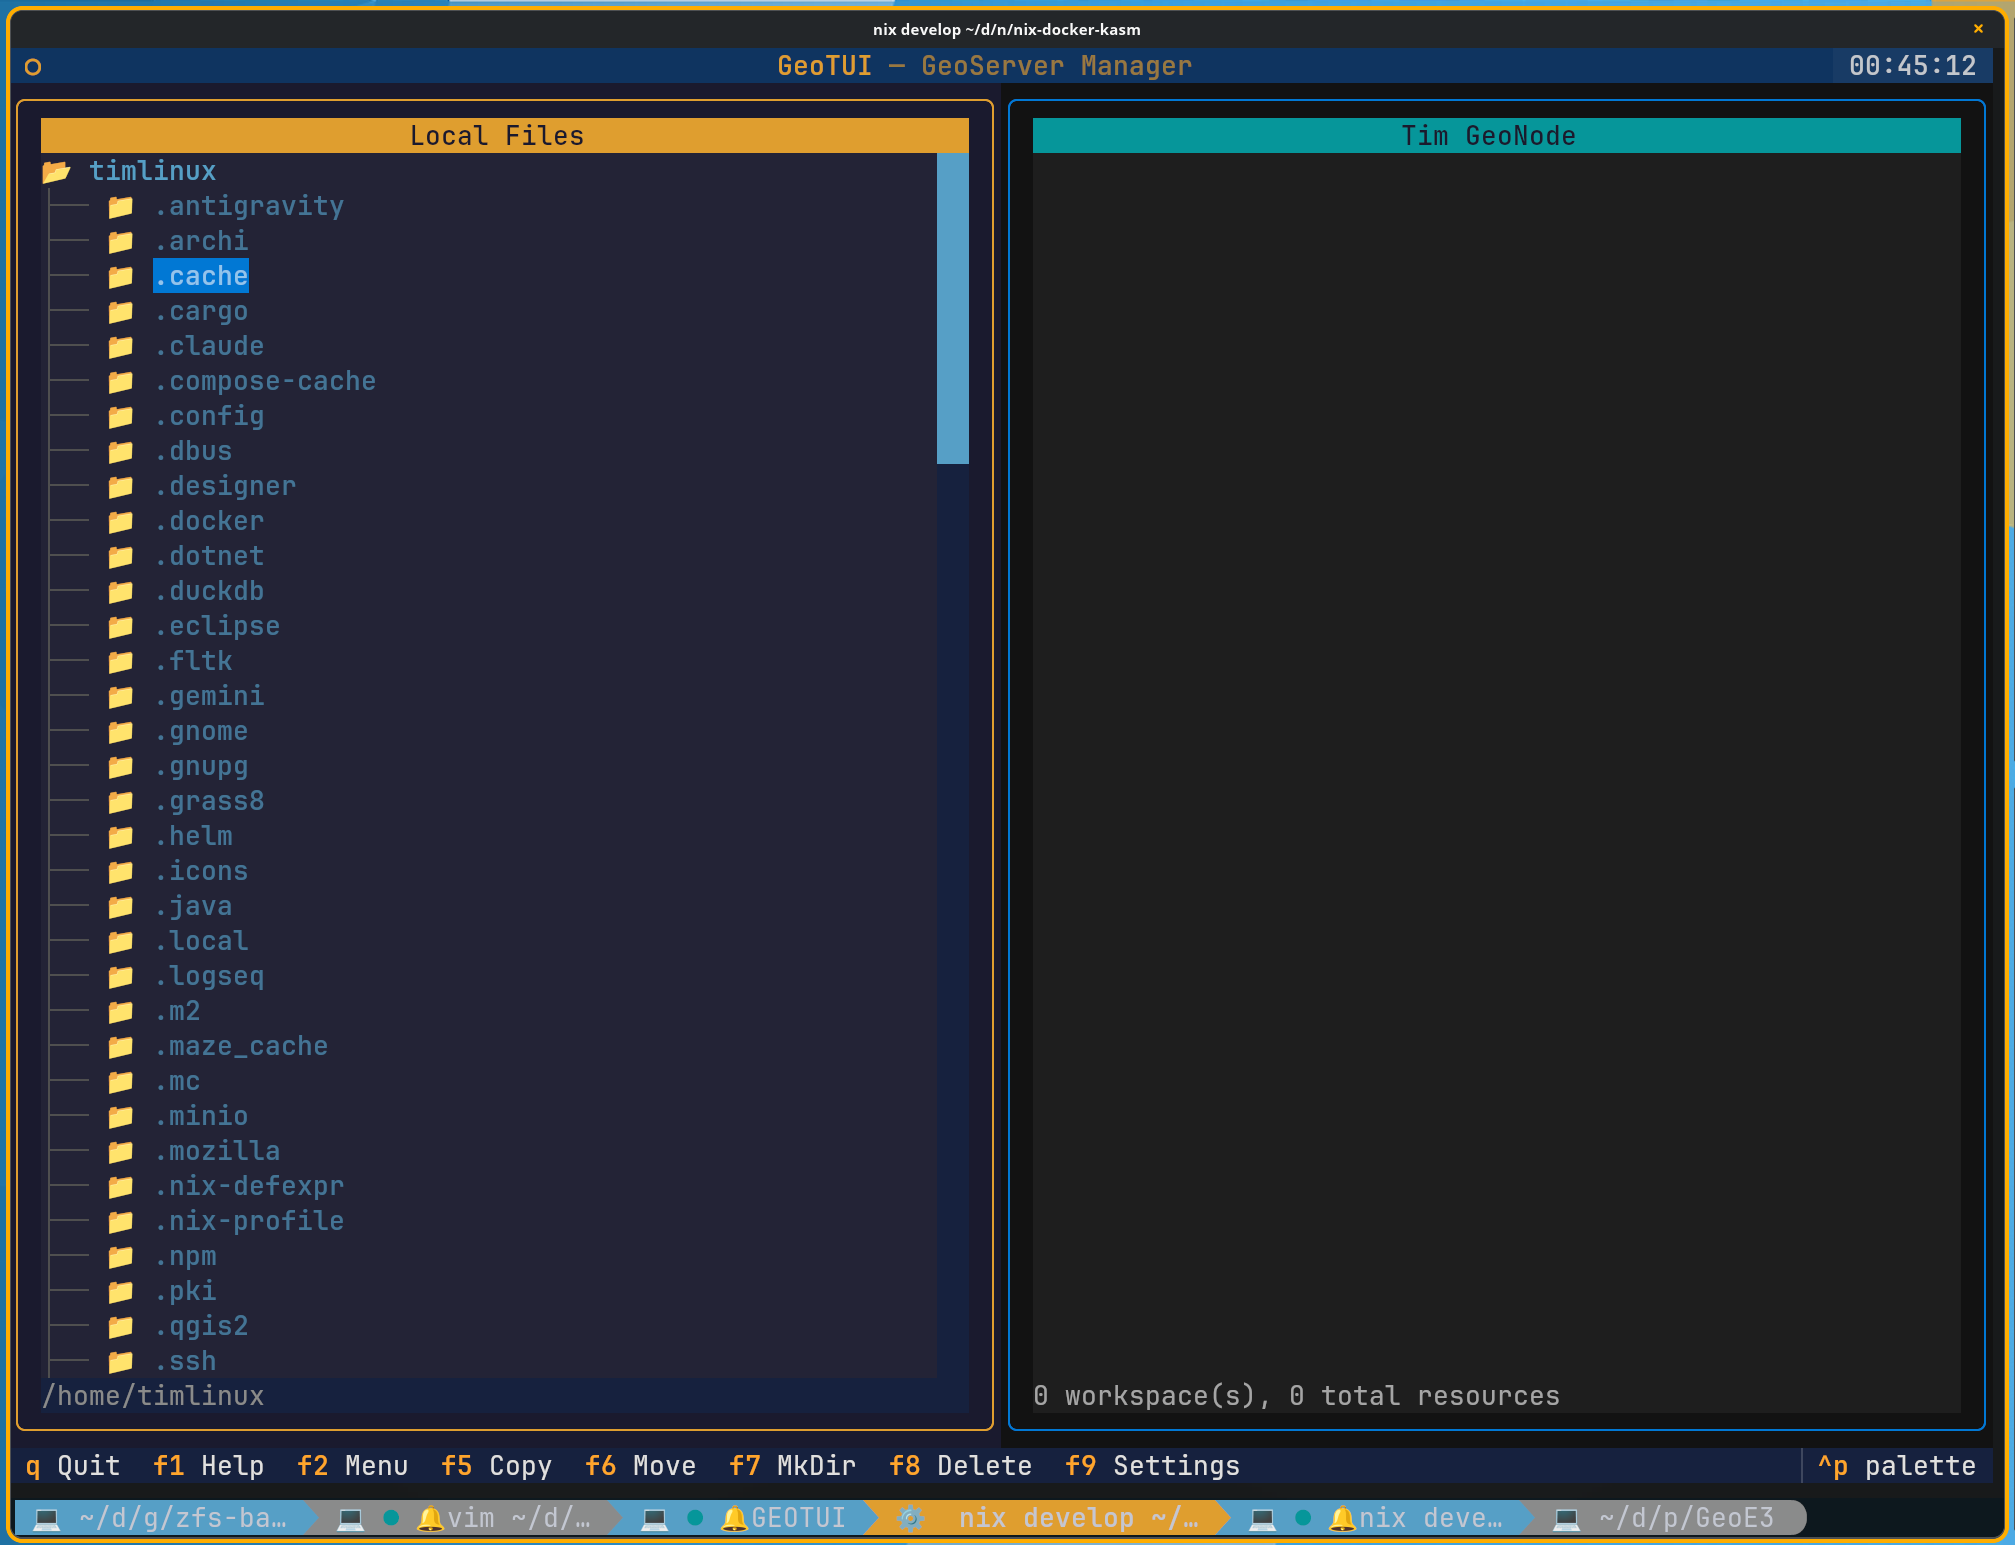Click f6 Move
The width and height of the screenshot is (2015, 1545).
point(641,1466)
